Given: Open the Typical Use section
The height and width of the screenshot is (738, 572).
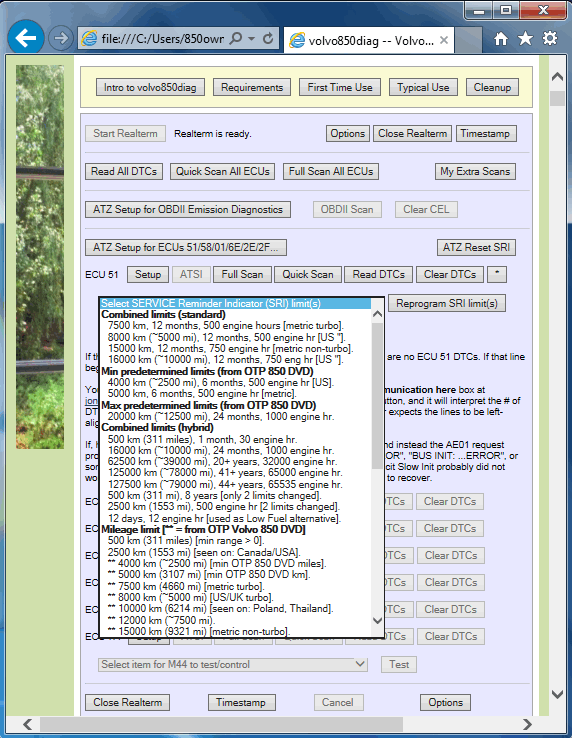Looking at the screenshot, I should coord(423,87).
